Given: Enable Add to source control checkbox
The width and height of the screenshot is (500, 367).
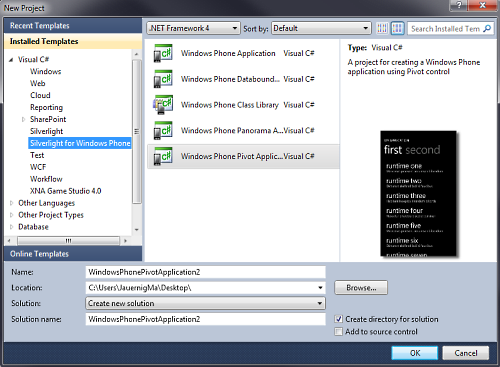Looking at the screenshot, I should [x=338, y=332].
